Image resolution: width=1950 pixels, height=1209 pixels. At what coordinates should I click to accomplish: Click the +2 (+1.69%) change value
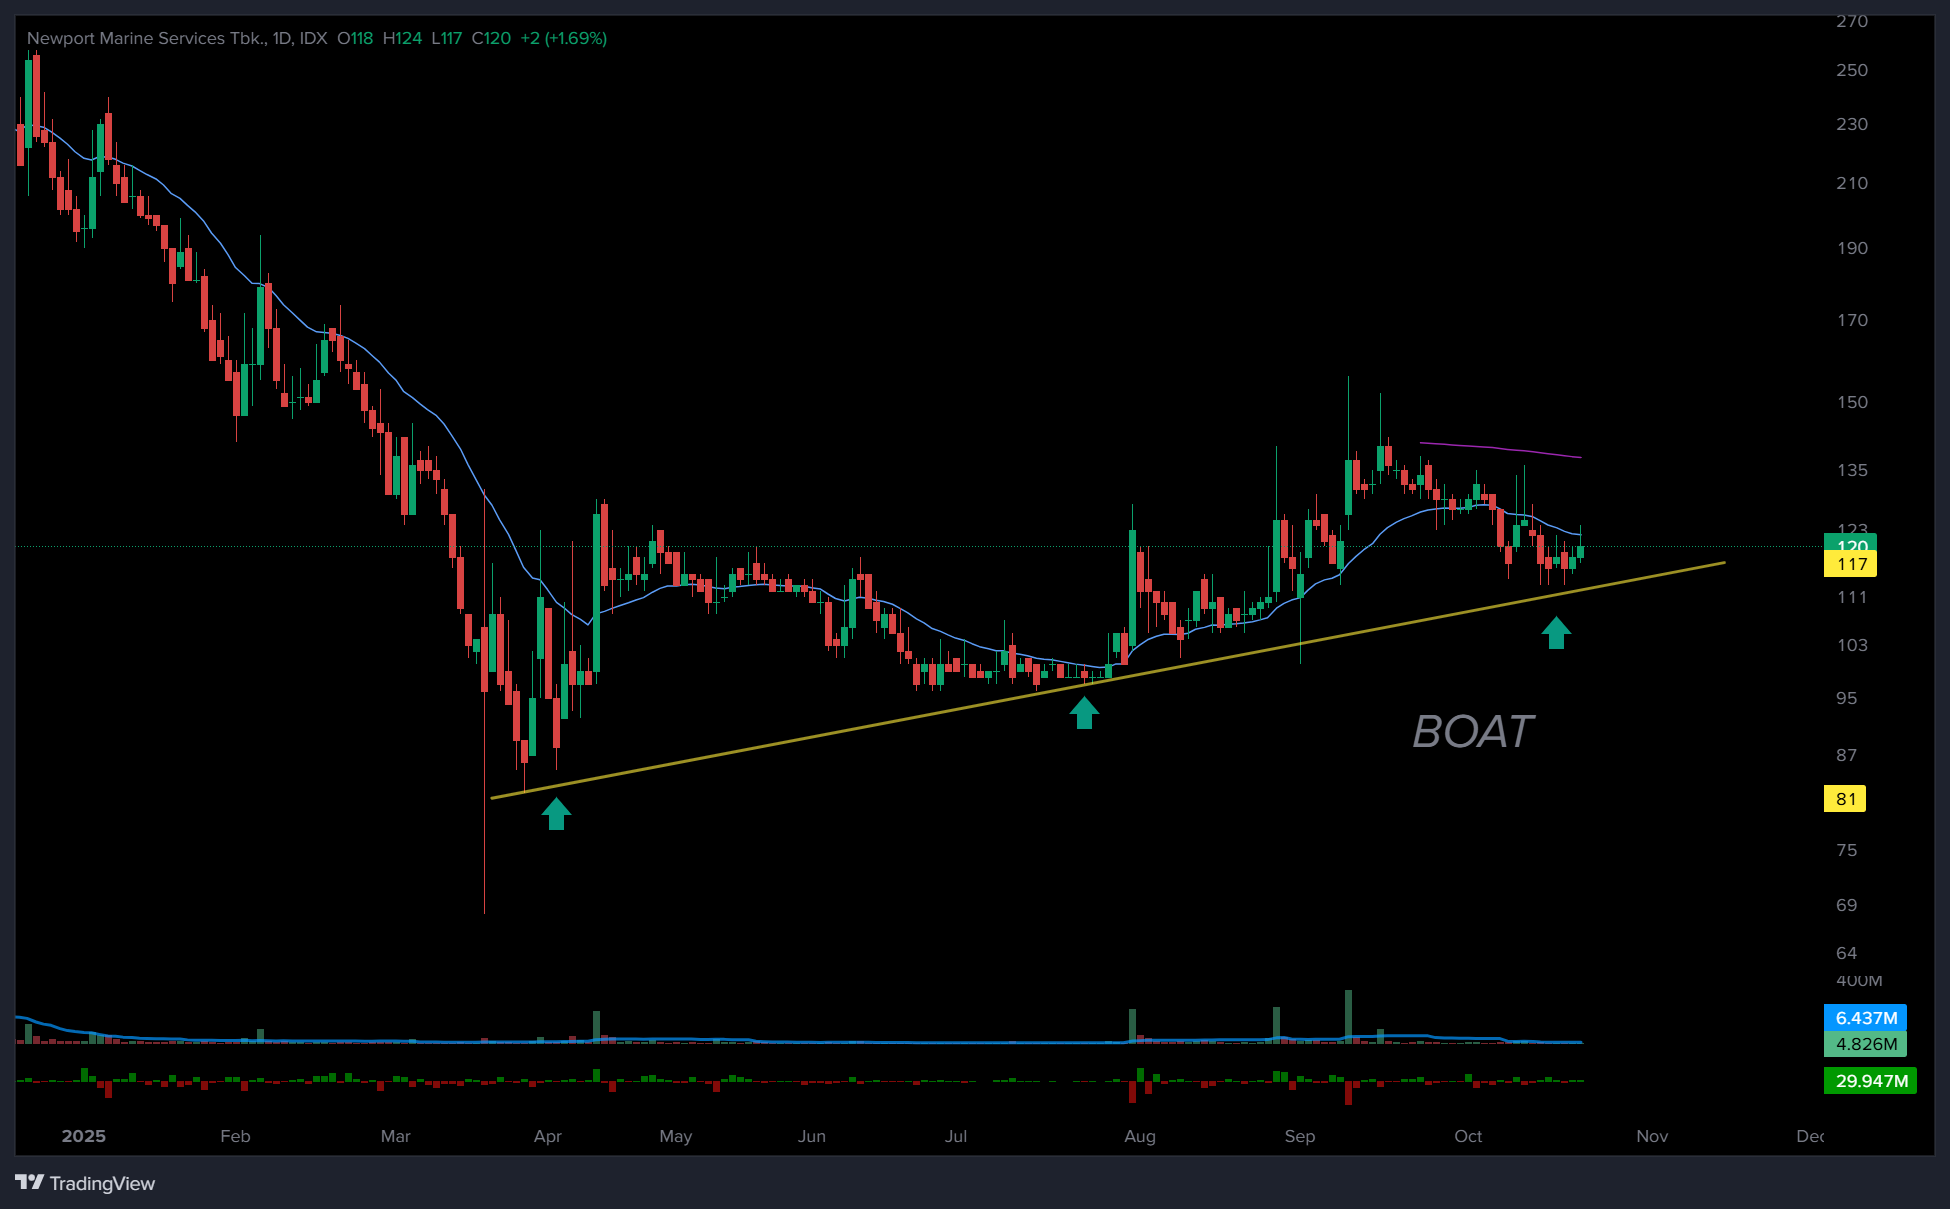coord(563,38)
